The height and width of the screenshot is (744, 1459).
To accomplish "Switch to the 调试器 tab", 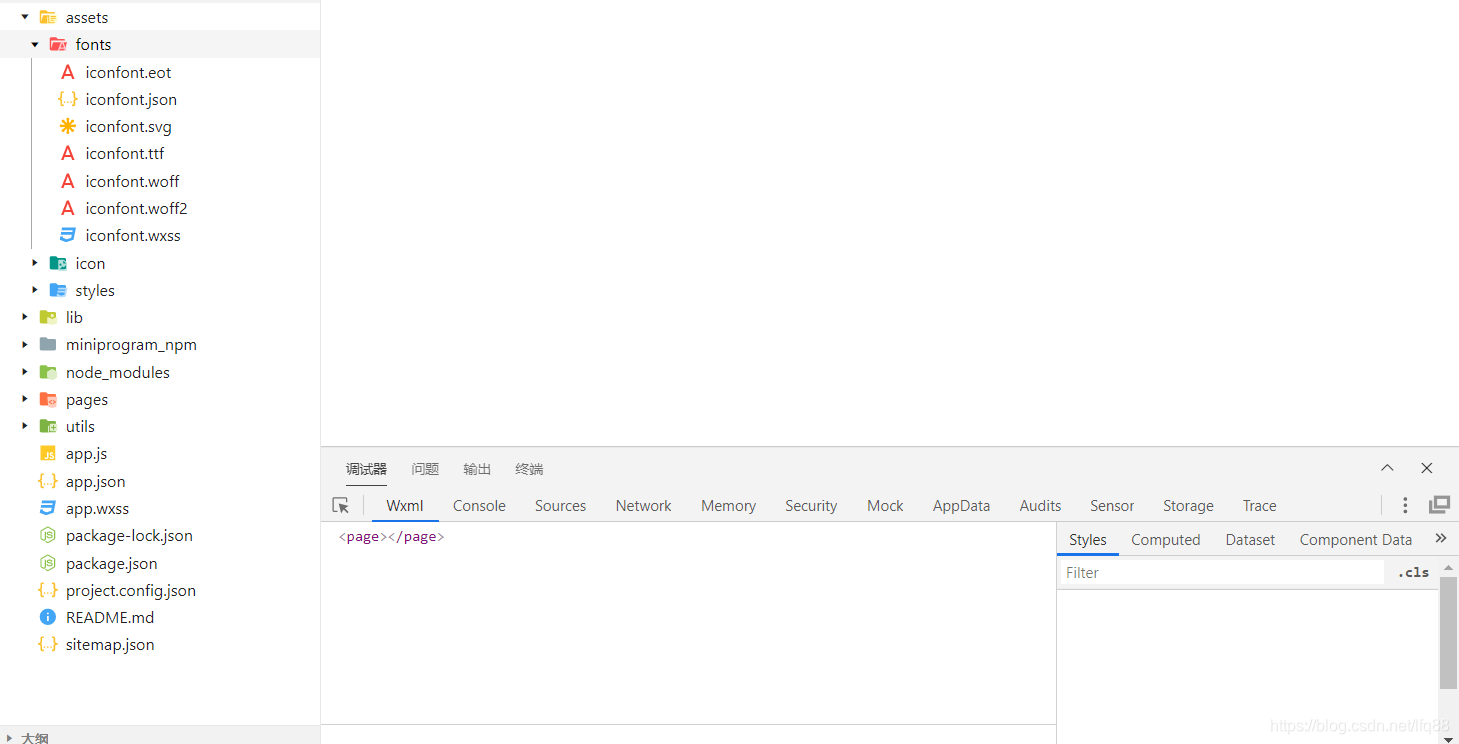I will point(366,469).
